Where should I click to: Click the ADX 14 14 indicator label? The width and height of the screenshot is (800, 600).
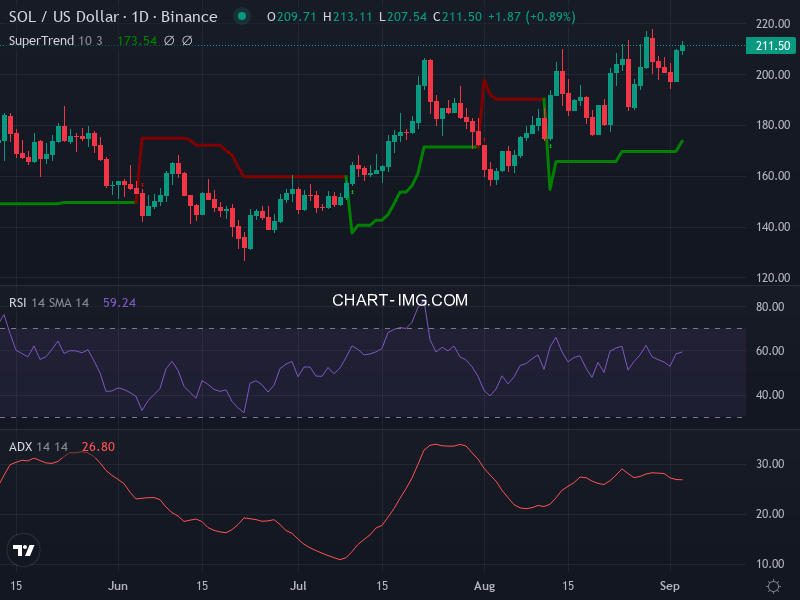click(x=38, y=446)
